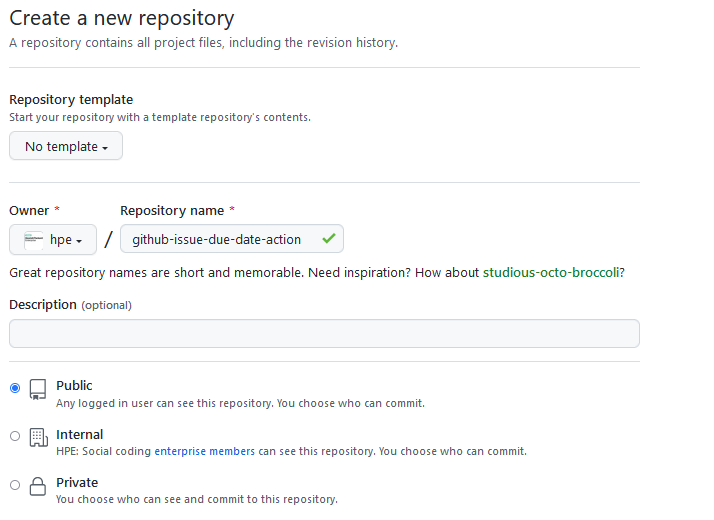The height and width of the screenshot is (520, 714).
Task: Click the hpe owner avatar icon
Action: point(34,240)
